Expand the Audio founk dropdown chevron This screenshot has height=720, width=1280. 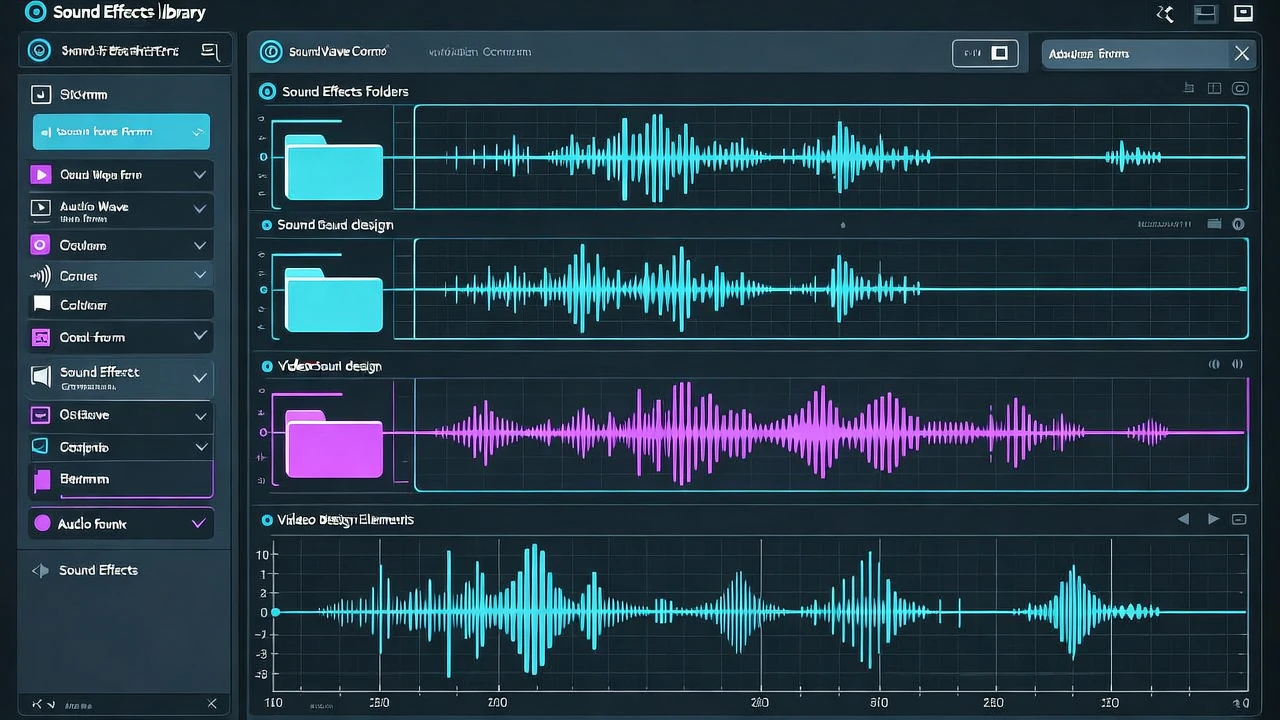click(198, 523)
